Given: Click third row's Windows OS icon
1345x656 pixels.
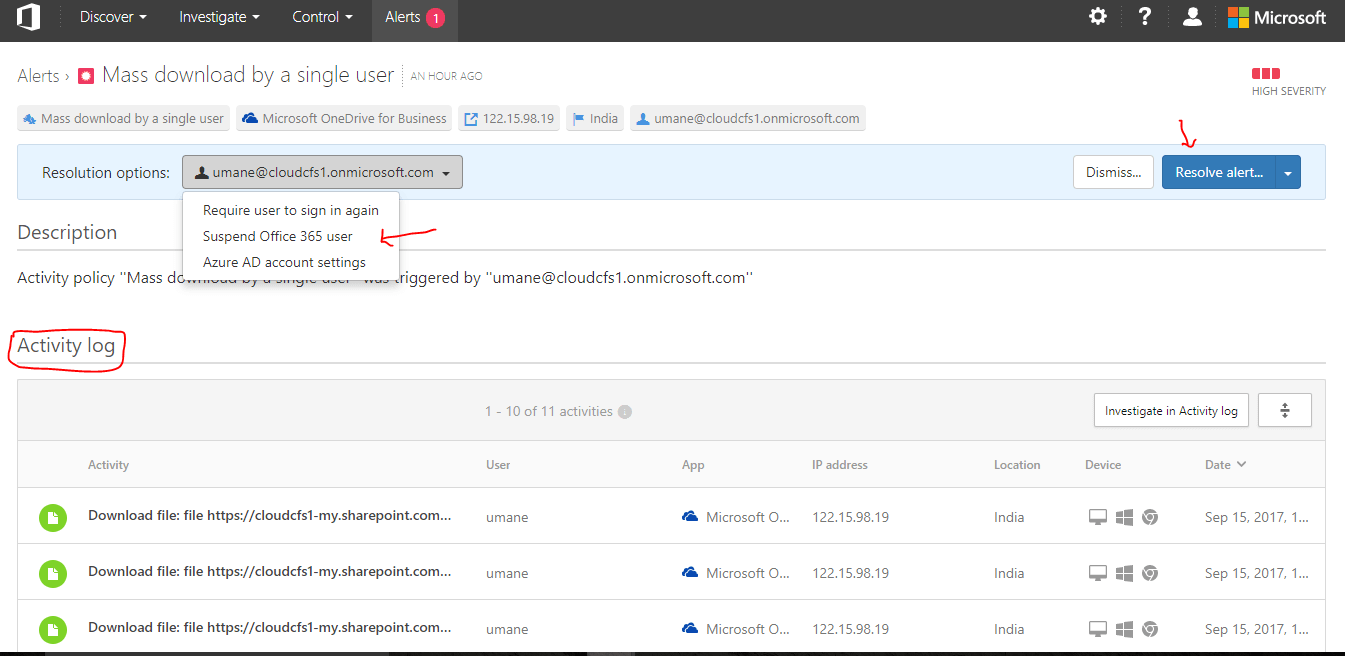Looking at the screenshot, I should tap(1124, 629).
